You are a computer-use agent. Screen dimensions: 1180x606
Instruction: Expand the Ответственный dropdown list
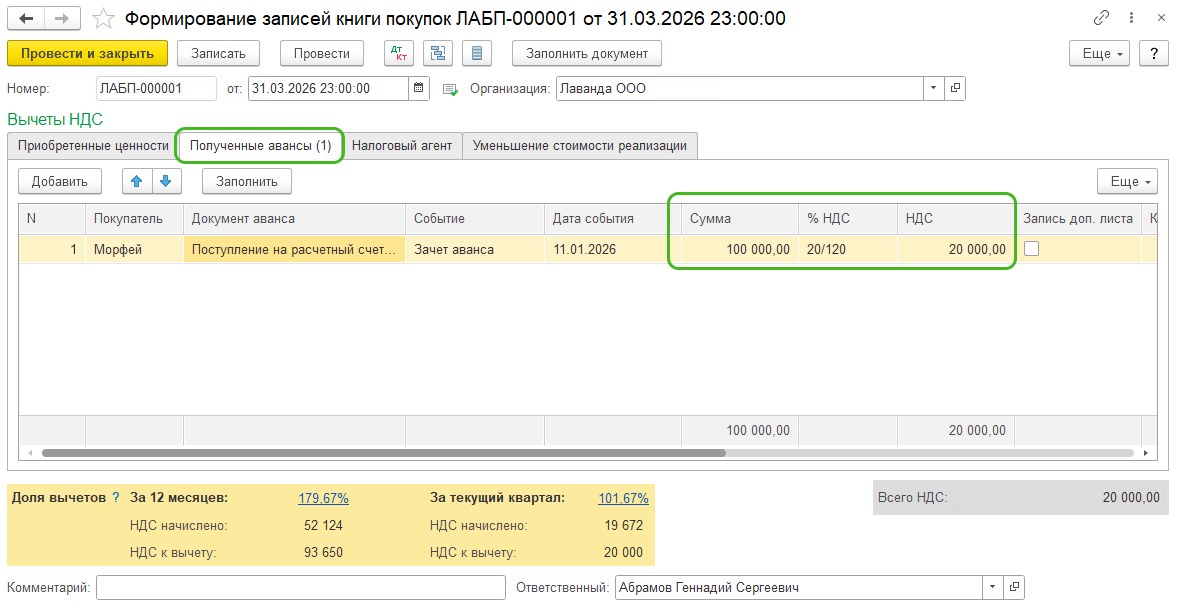tap(992, 587)
